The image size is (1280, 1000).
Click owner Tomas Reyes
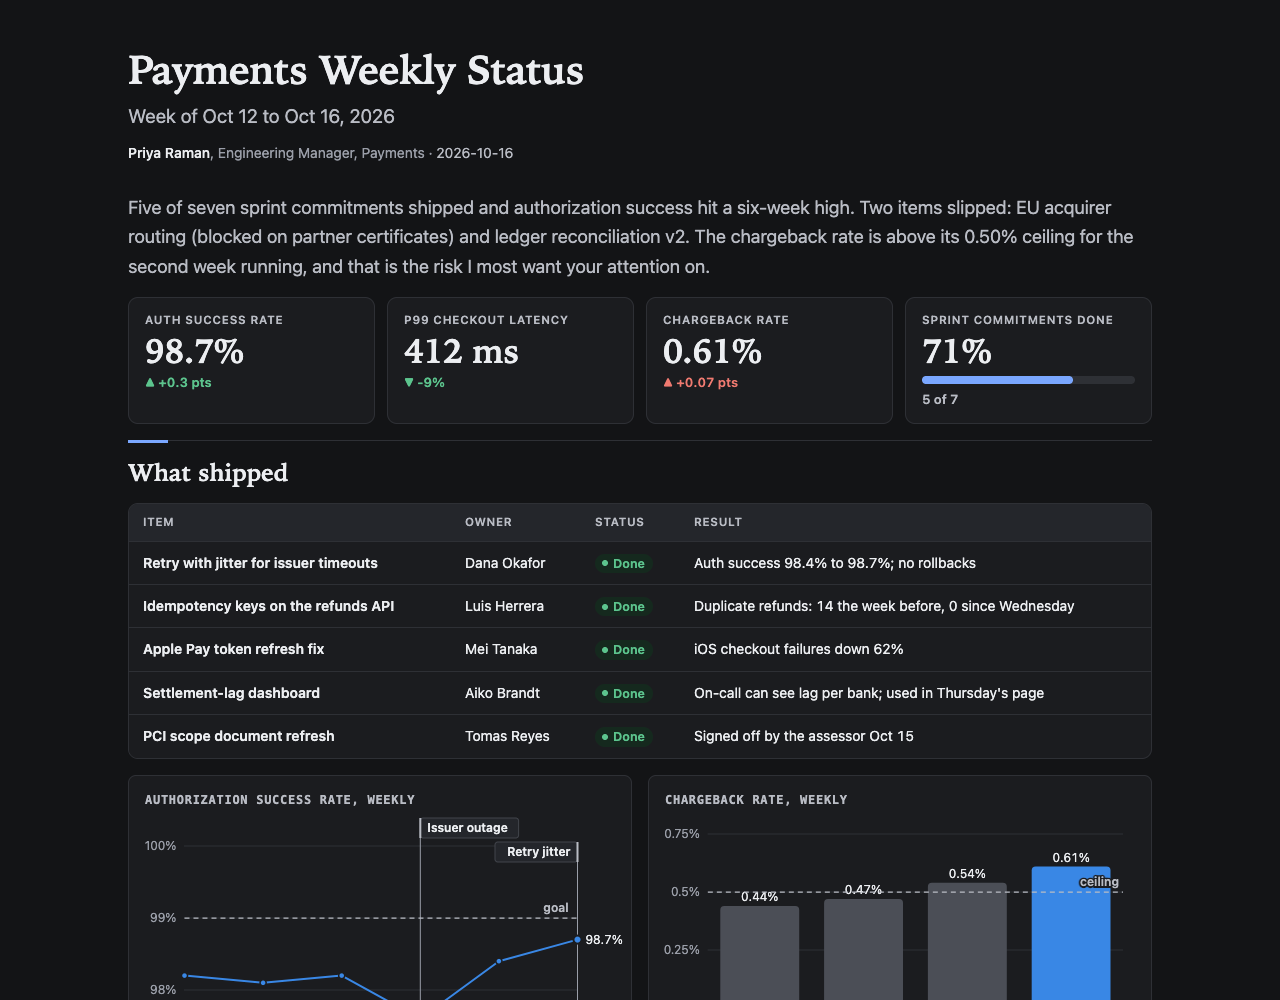point(507,736)
